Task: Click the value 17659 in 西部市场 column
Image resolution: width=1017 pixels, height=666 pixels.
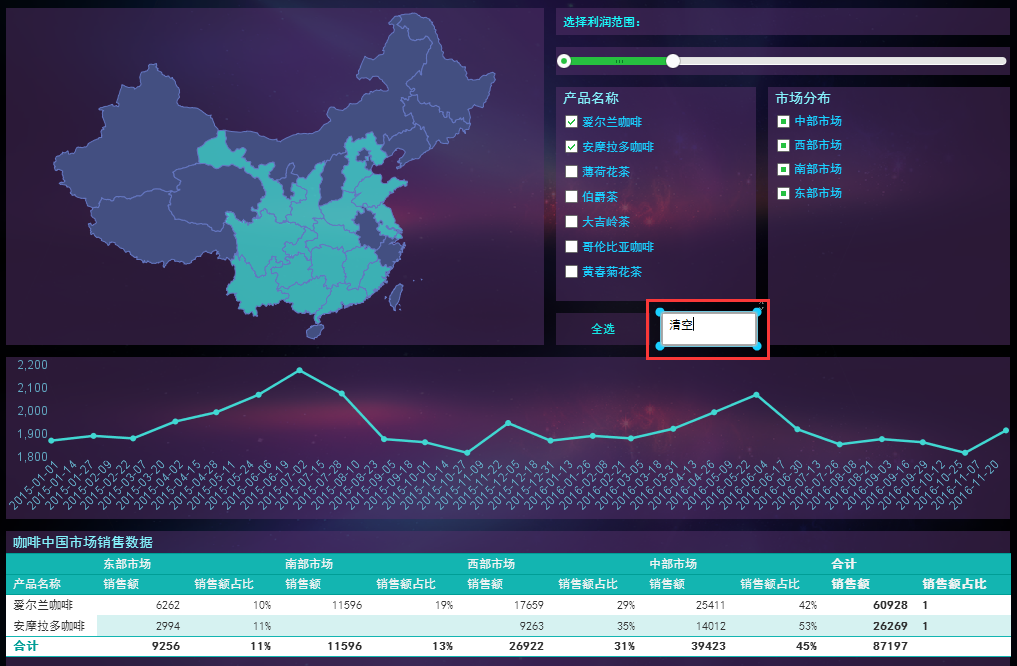Action: pyautogui.click(x=529, y=605)
